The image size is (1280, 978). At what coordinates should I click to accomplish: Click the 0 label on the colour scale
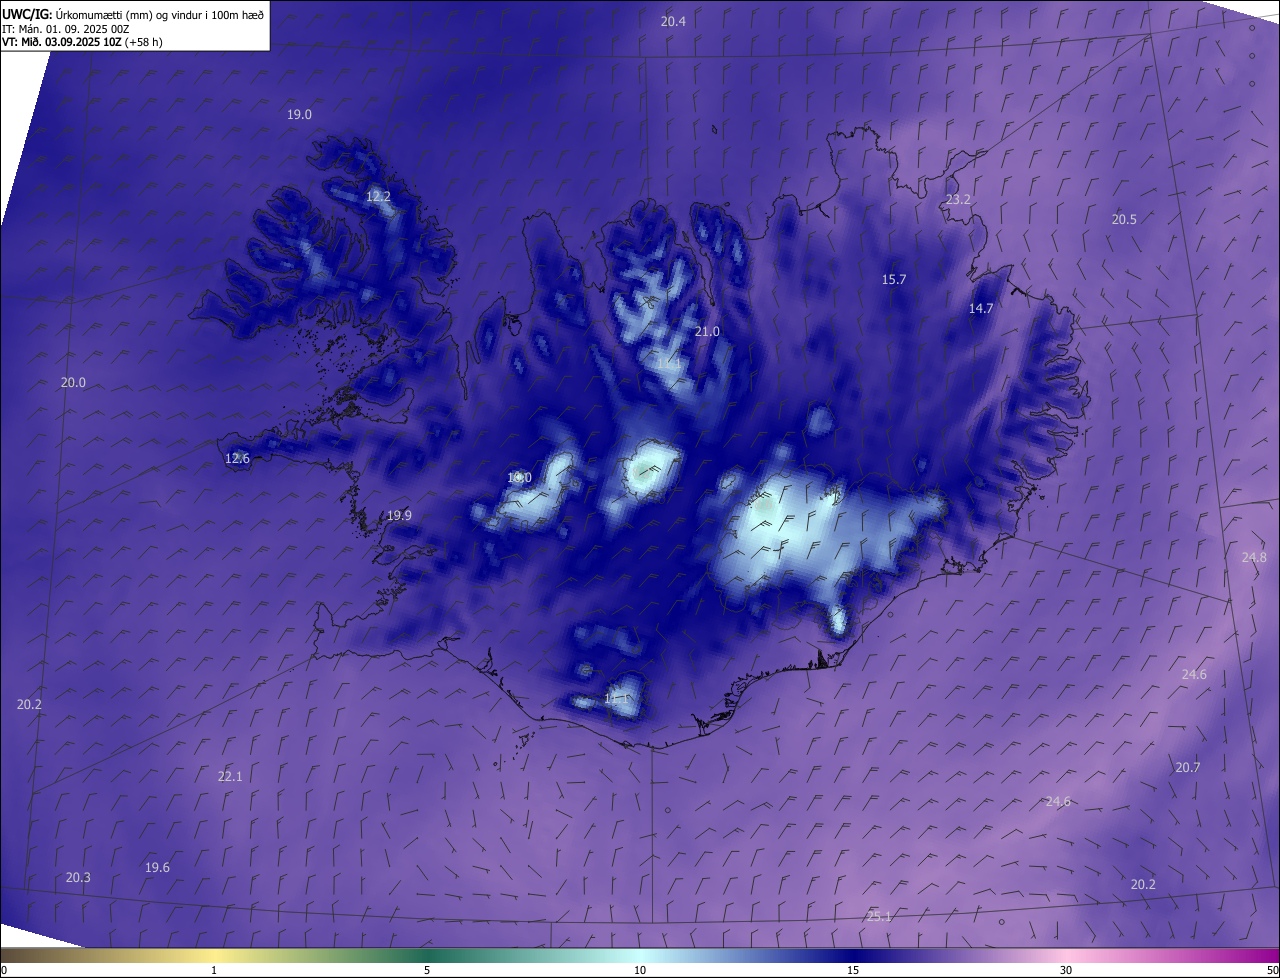tap(4, 970)
